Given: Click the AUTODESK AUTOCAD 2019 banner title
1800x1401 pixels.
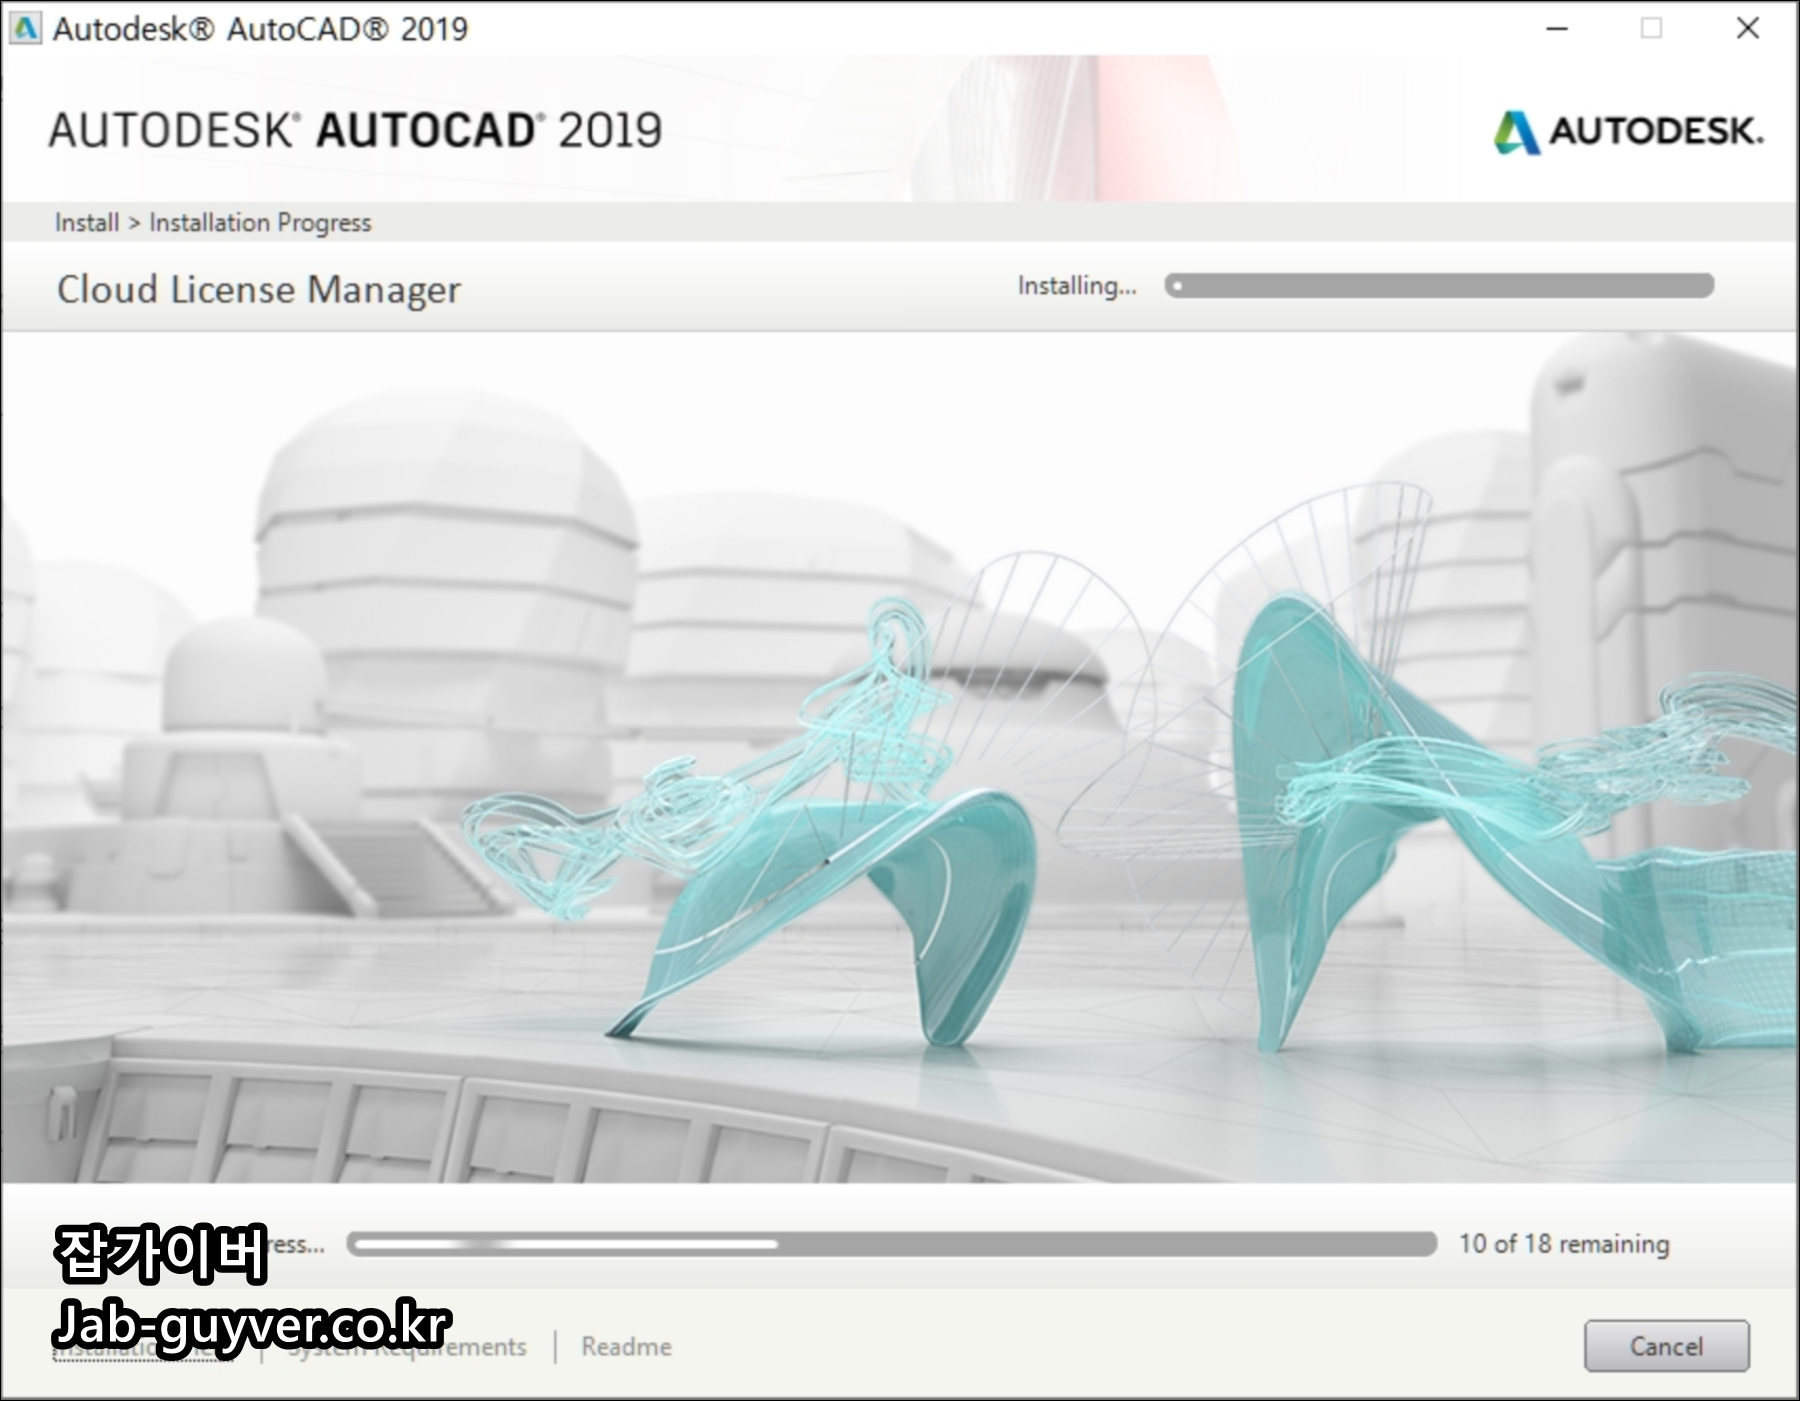Looking at the screenshot, I should pos(355,131).
